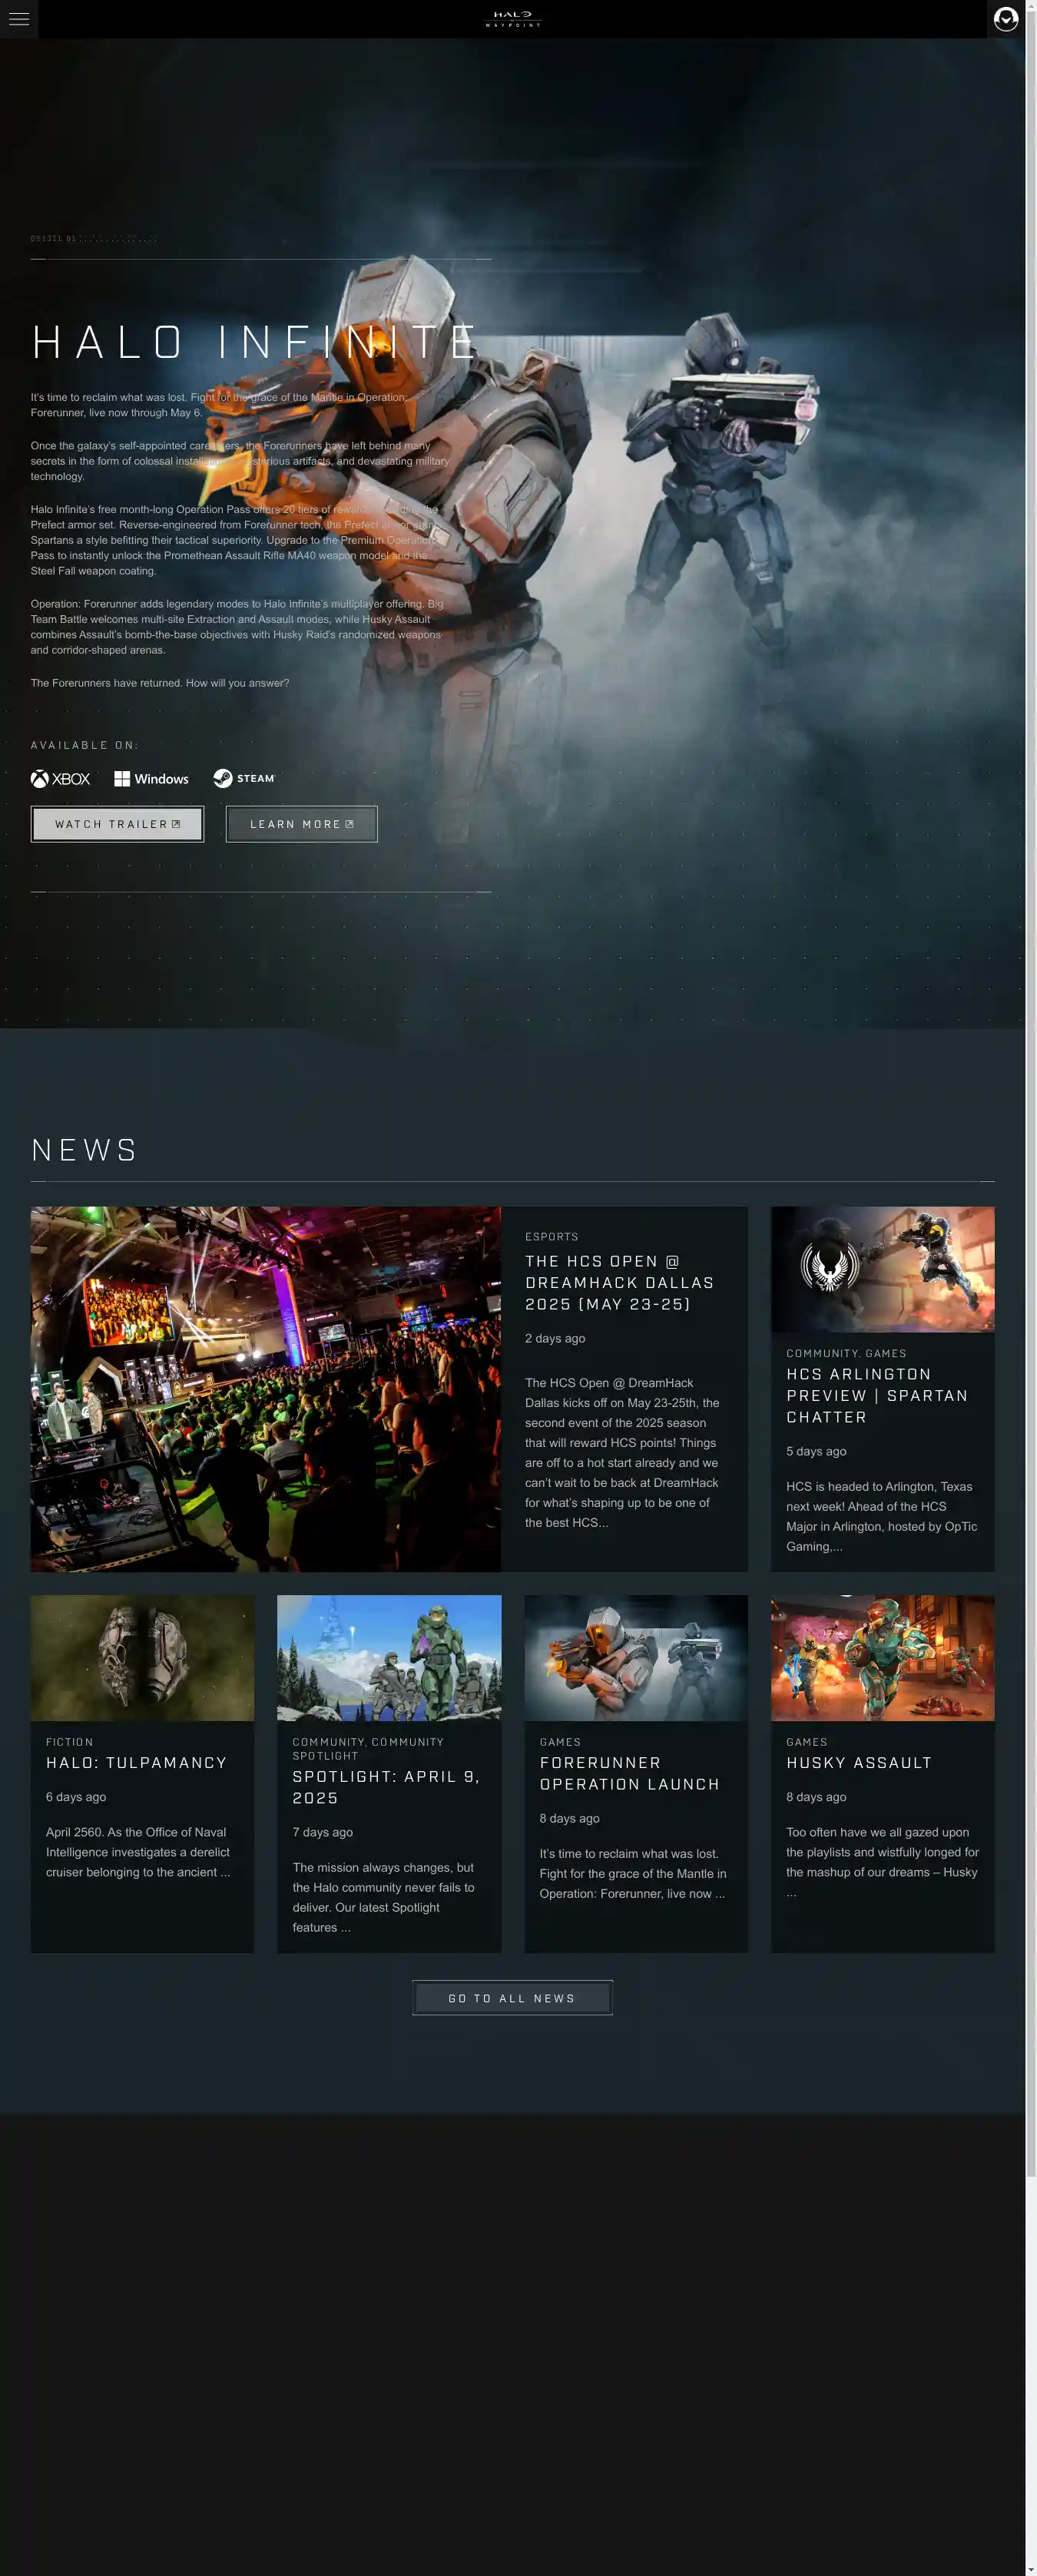
Task: Open HCS Arlington Preview Spartan Chatter article
Action: click(x=876, y=1396)
